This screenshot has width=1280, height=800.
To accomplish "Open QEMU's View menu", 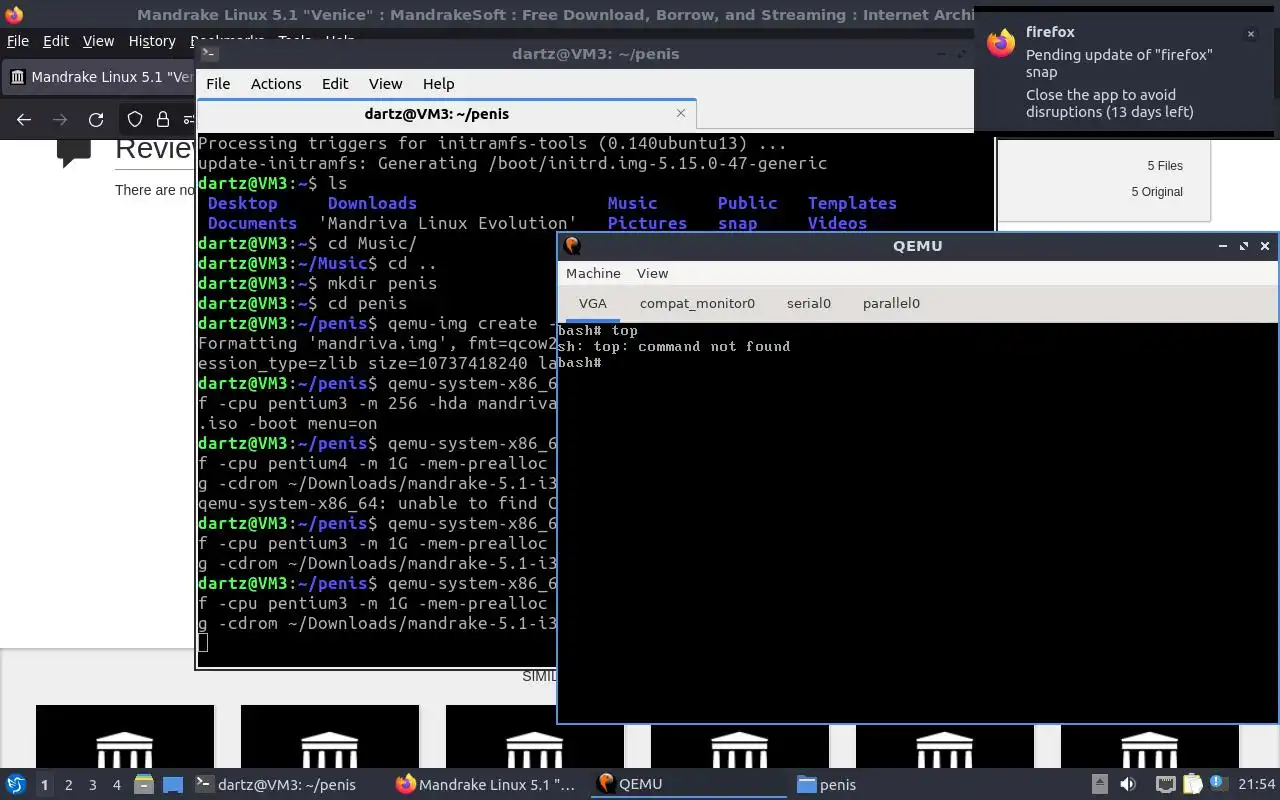I will [652, 273].
